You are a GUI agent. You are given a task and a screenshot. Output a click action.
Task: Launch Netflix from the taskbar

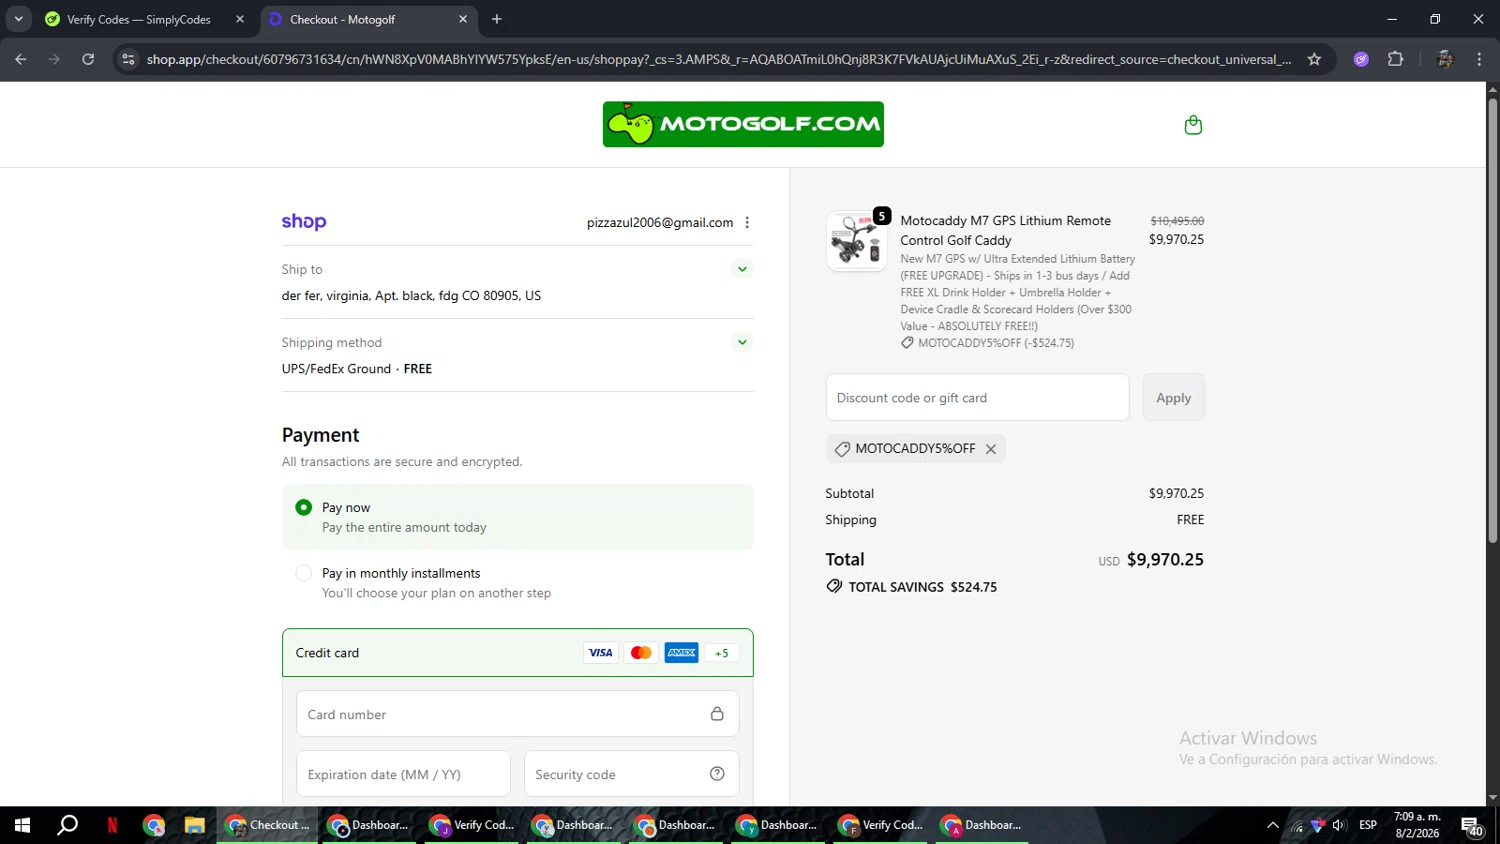[x=112, y=825]
